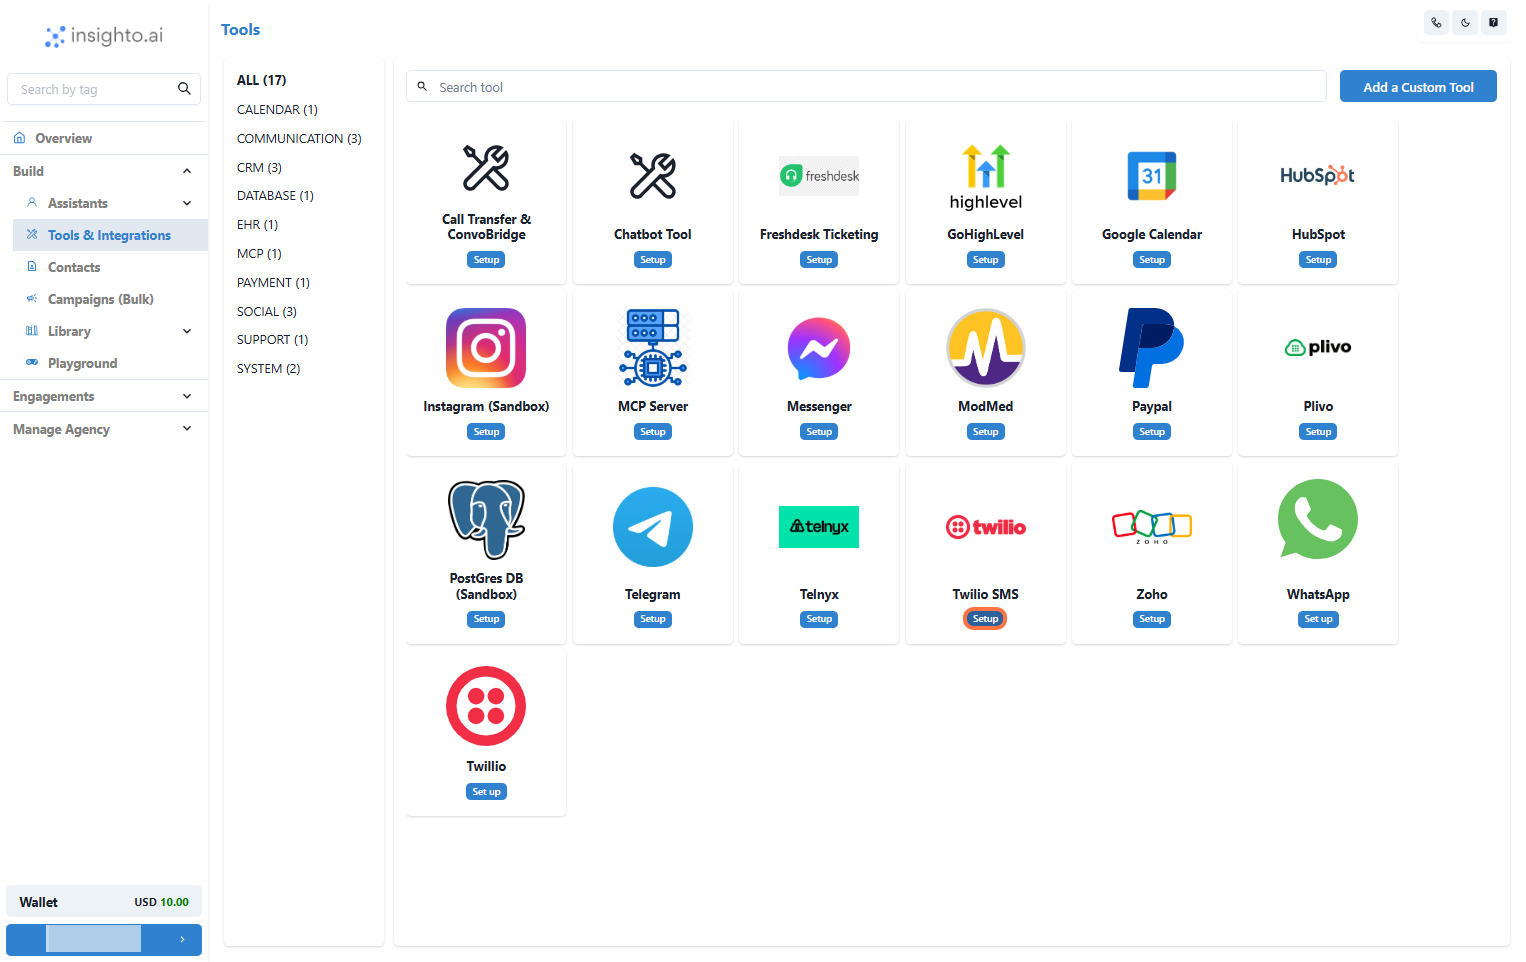Click the Chatbot Tool wrench icon
1526x962 pixels.
pos(653,176)
